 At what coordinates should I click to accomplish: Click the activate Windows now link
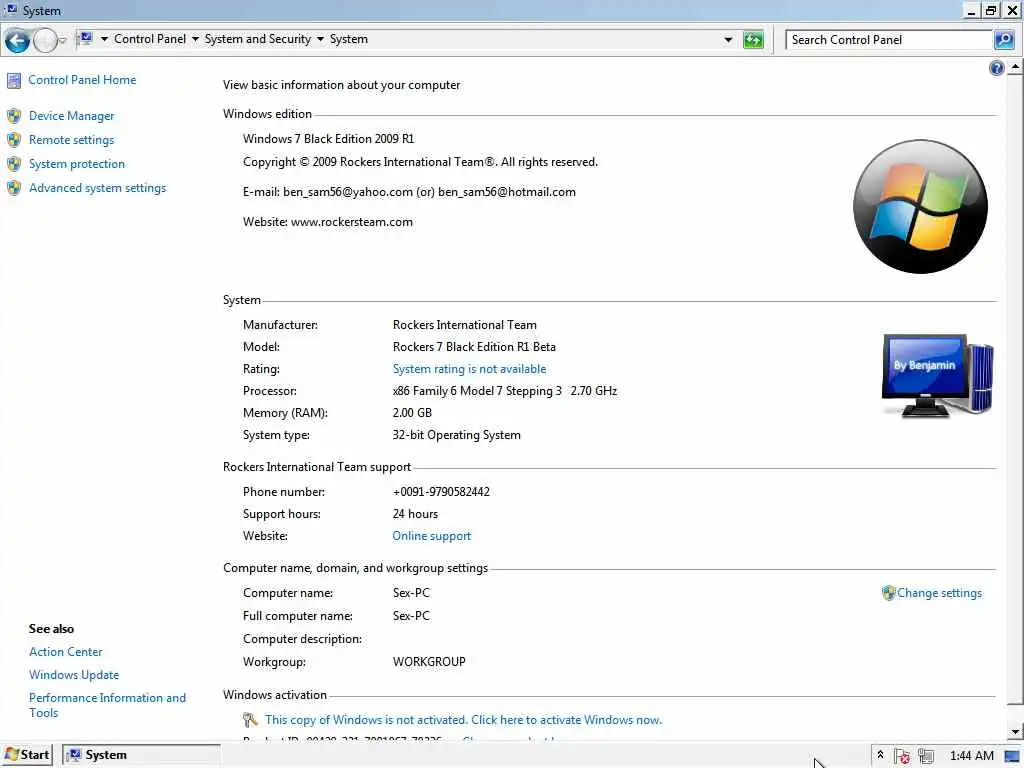pos(463,720)
